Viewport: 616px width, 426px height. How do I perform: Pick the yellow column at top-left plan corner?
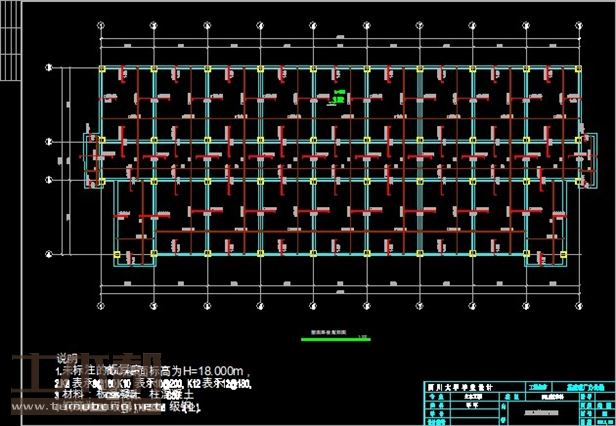[x=102, y=70]
